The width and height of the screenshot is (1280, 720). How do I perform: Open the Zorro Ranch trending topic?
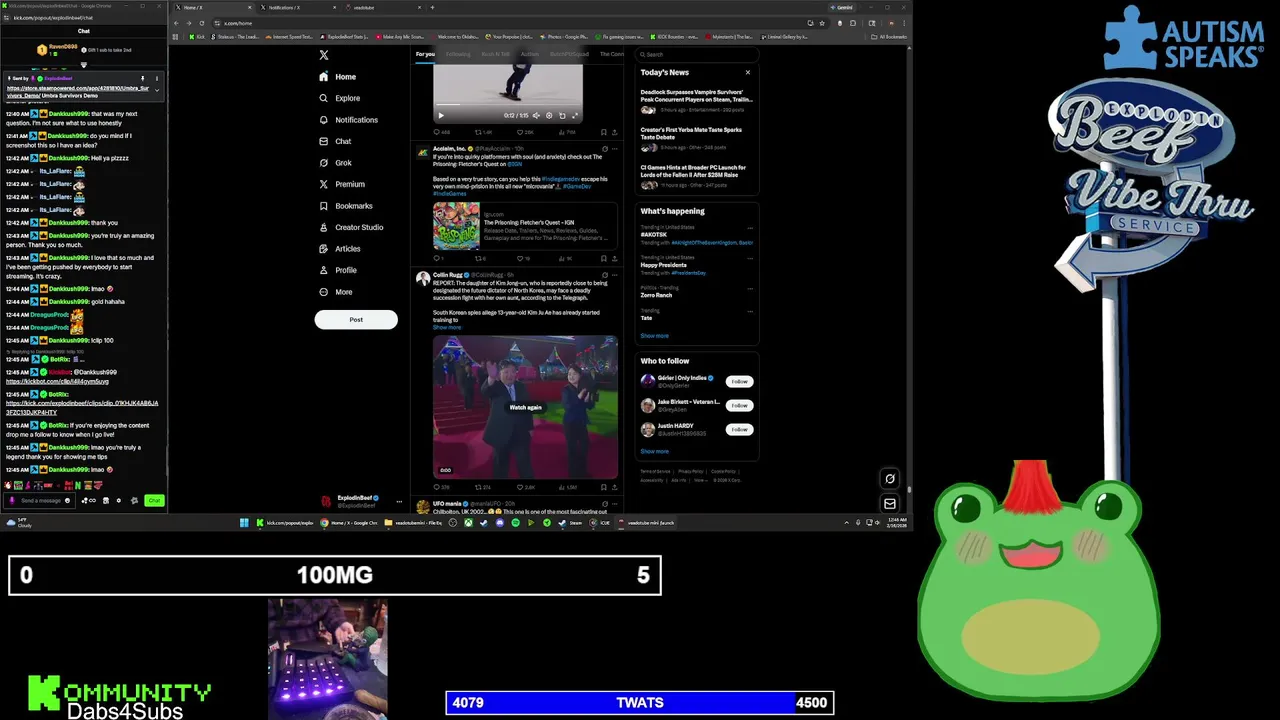696,292
